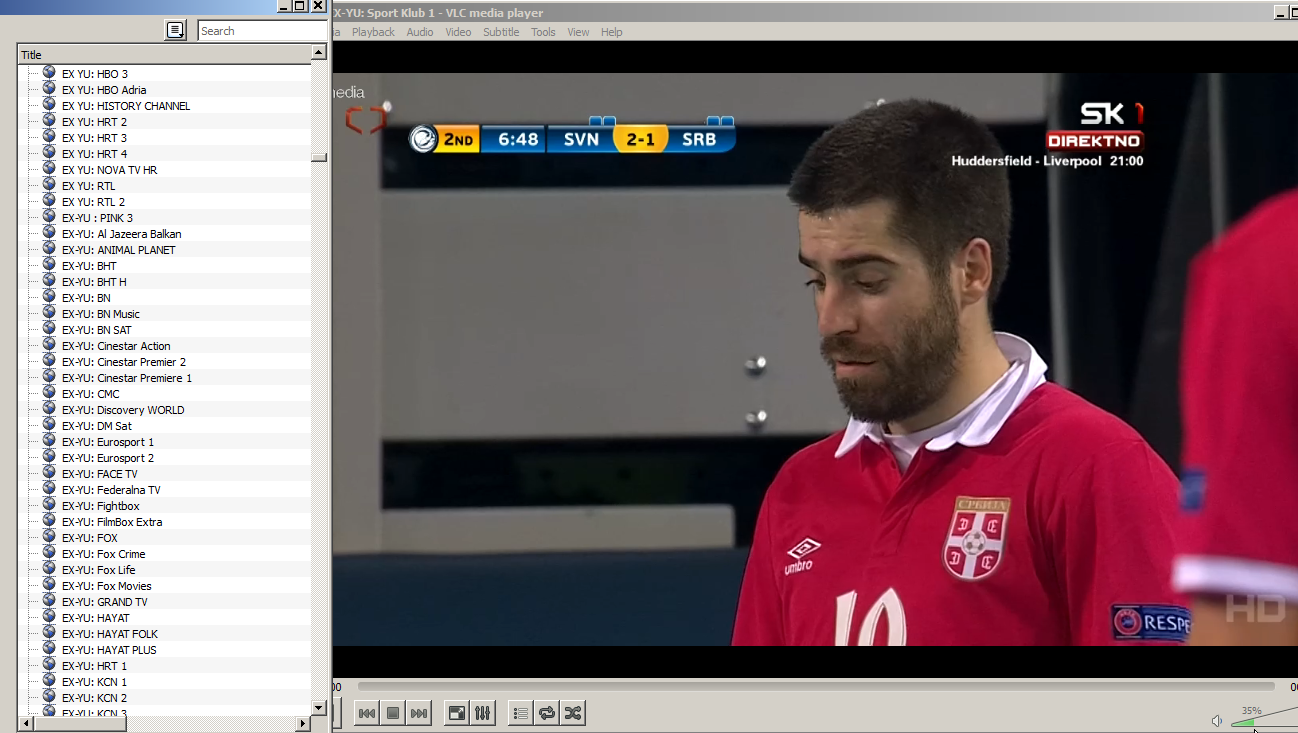Viewport: 1298px width, 733px height.
Task: Open the Tools menu
Action: (543, 32)
